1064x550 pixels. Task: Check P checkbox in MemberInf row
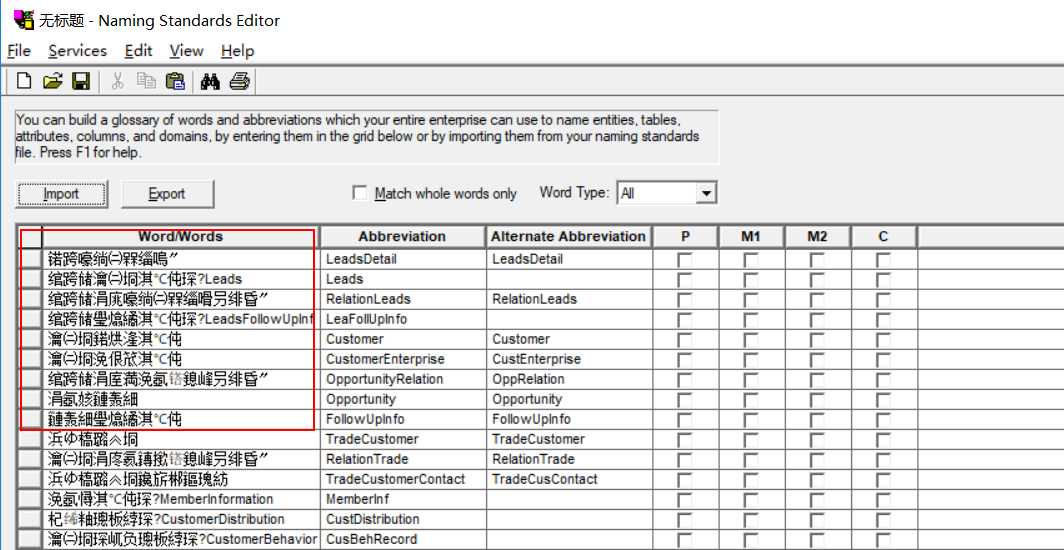pyautogui.click(x=685, y=500)
